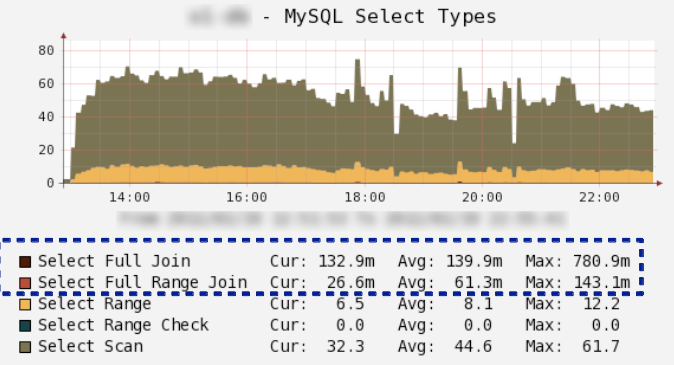Click the Select Range Avg value 8.1
The width and height of the screenshot is (674, 365).
tap(478, 304)
